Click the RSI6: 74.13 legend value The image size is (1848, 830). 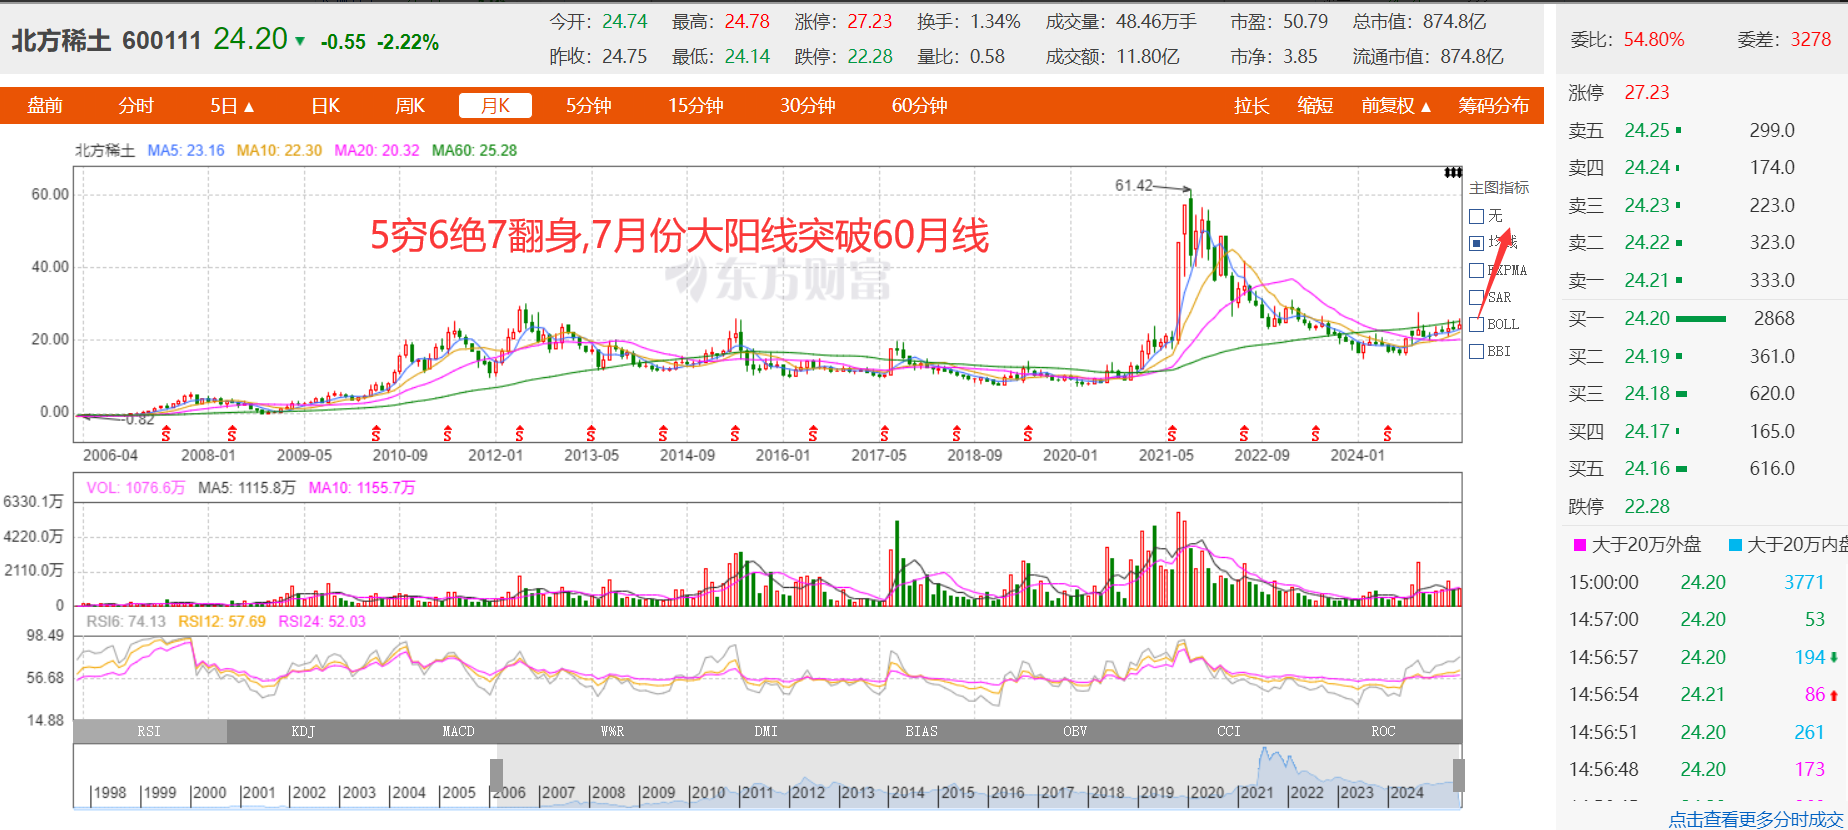[126, 622]
